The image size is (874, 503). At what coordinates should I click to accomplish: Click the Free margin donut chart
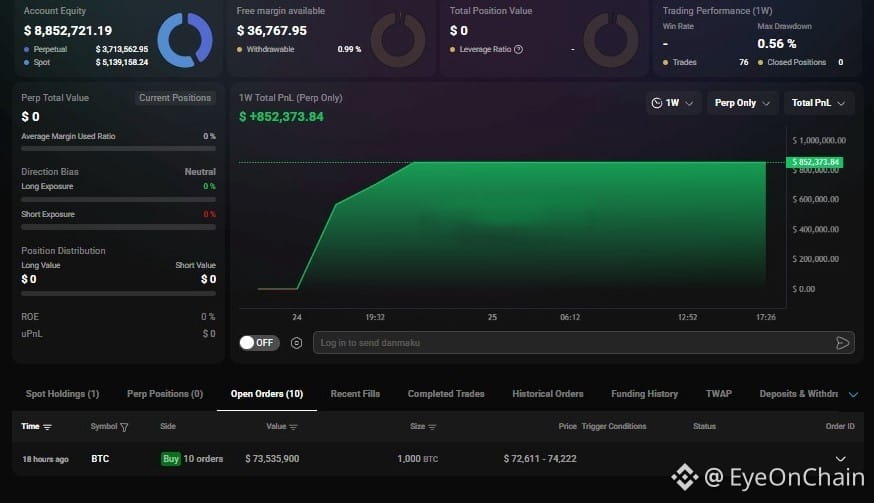click(x=398, y=40)
